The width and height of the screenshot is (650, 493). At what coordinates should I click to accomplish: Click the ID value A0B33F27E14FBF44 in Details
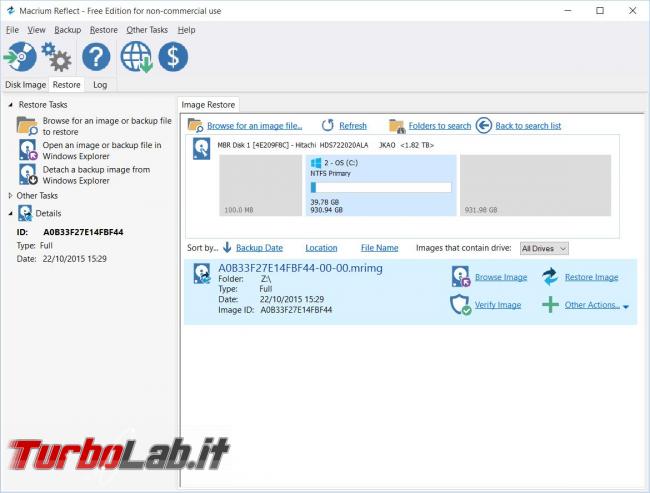(83, 232)
